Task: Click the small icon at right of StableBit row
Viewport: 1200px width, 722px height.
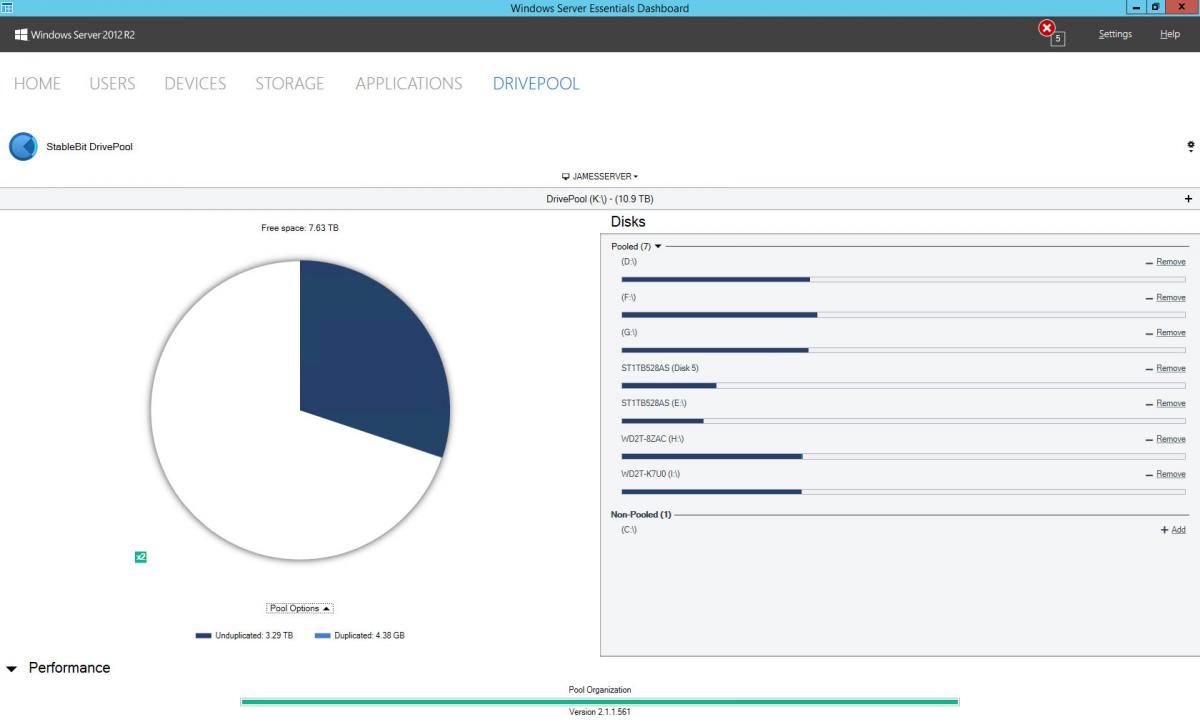Action: coord(1191,147)
